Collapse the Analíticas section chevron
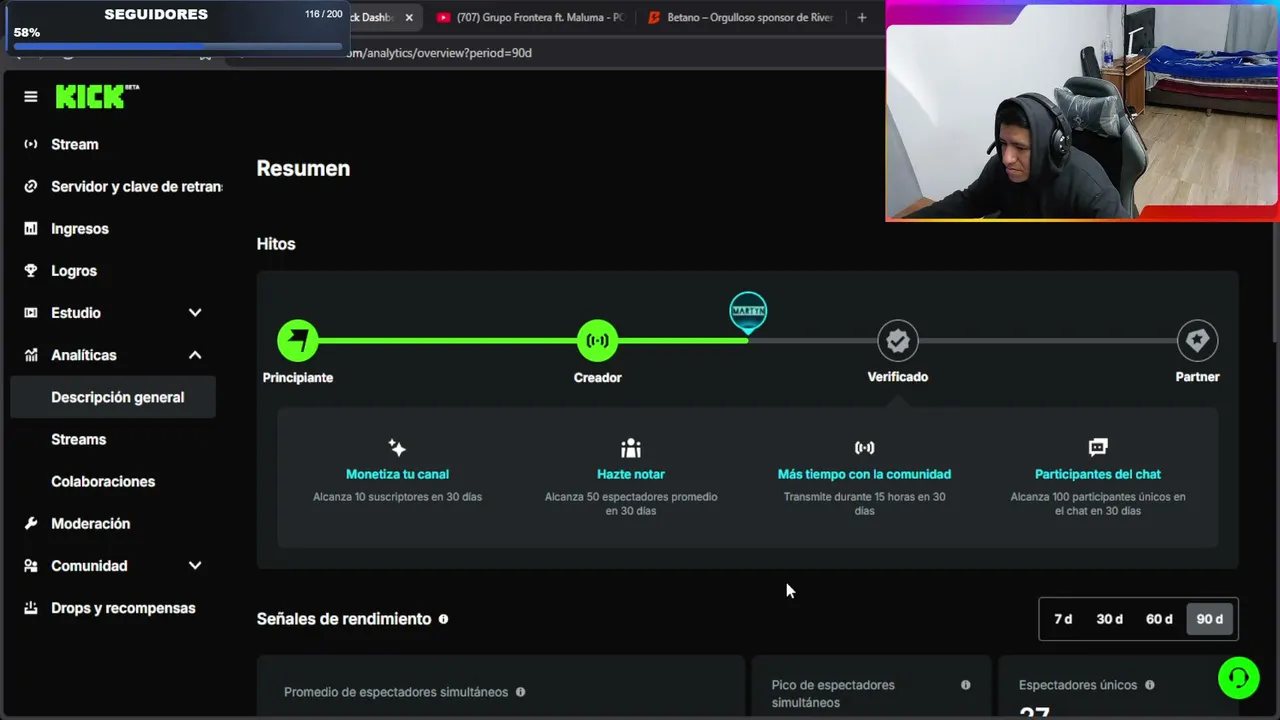1280x720 pixels. (x=195, y=355)
